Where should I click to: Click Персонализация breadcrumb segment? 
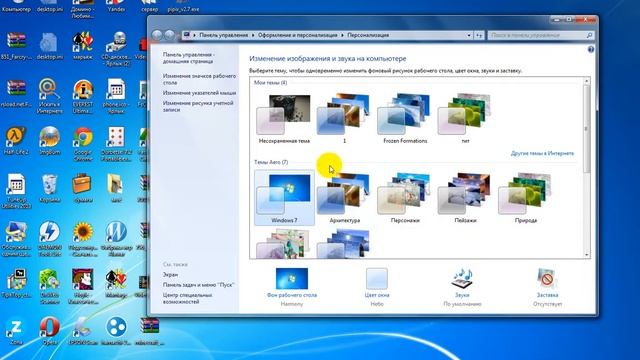(x=368, y=36)
